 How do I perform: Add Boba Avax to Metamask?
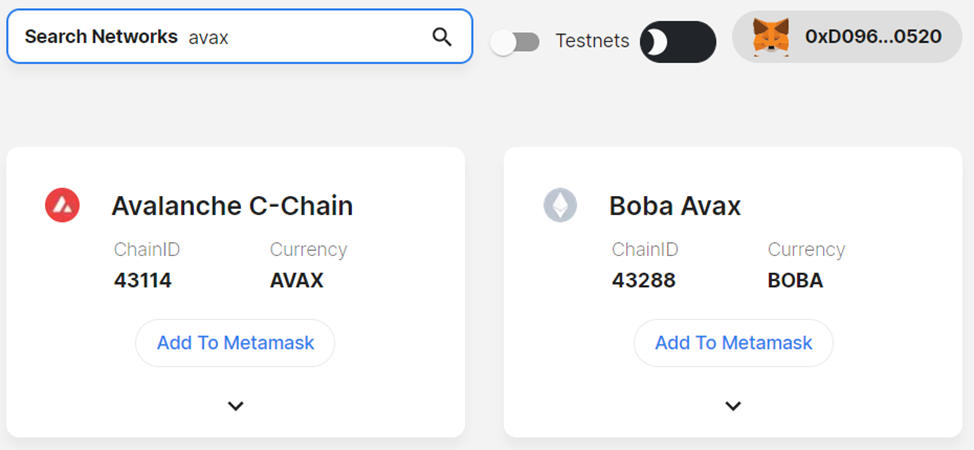coord(733,343)
